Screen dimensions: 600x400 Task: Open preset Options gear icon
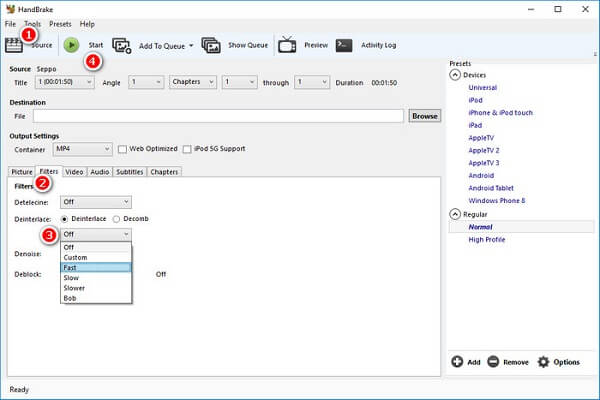(543, 362)
